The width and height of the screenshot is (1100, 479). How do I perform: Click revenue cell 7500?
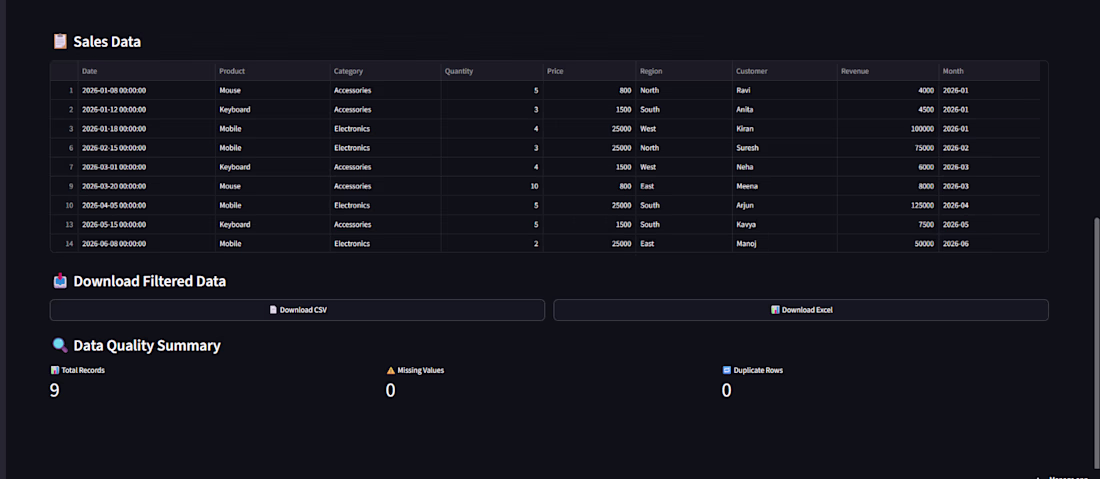887,224
